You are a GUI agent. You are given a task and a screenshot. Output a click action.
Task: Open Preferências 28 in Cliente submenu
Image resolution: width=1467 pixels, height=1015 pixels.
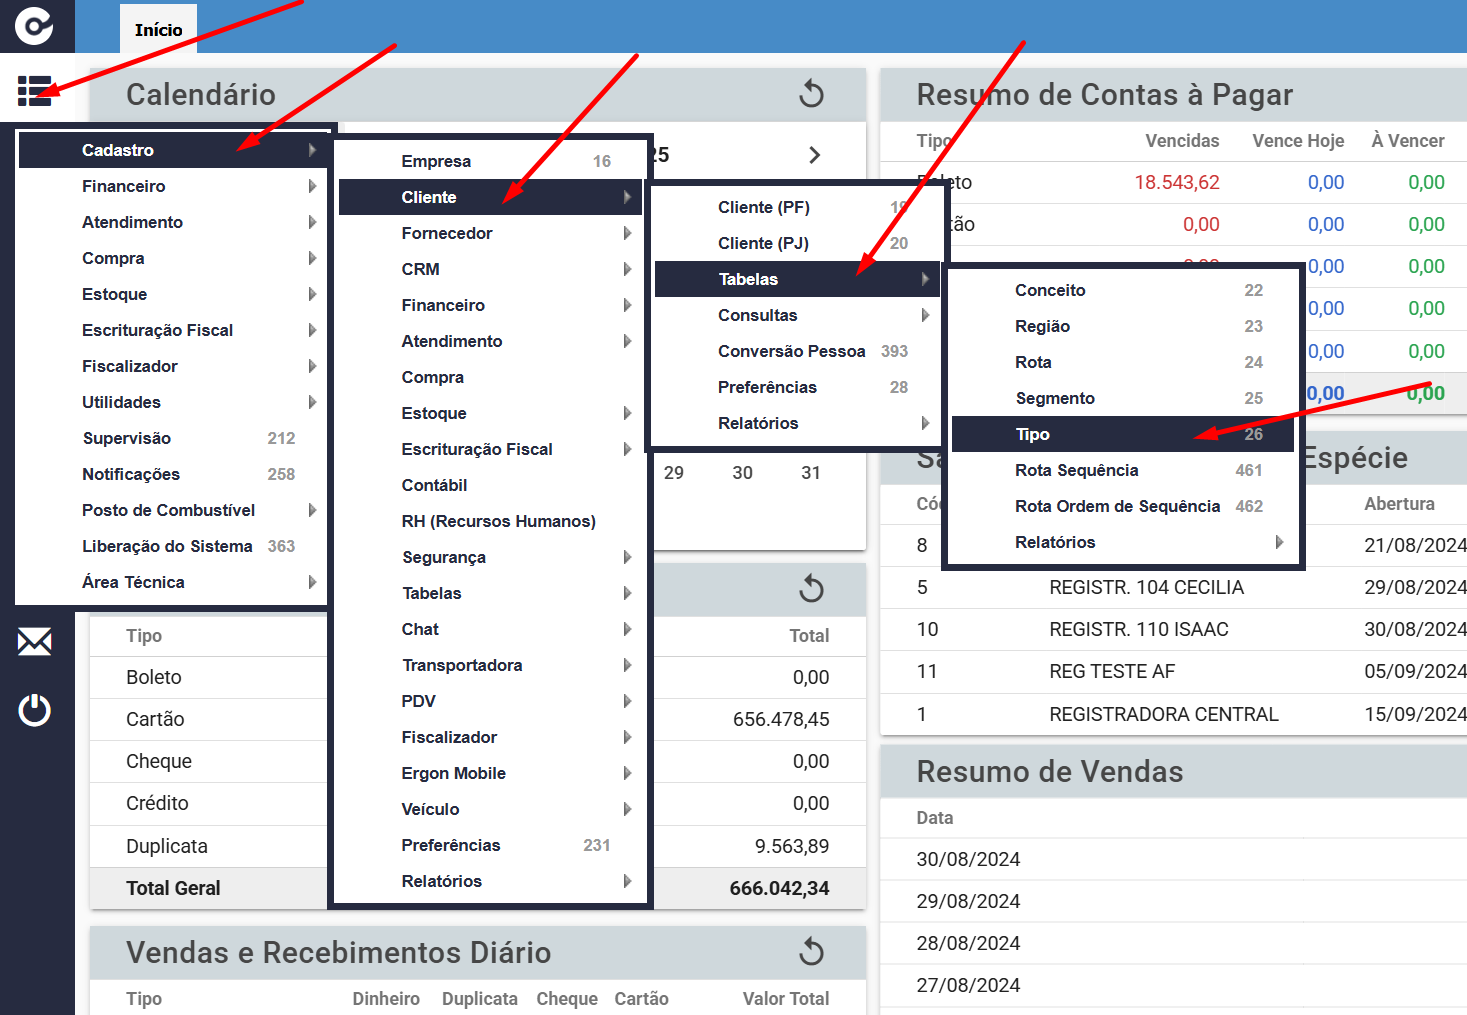pos(798,387)
